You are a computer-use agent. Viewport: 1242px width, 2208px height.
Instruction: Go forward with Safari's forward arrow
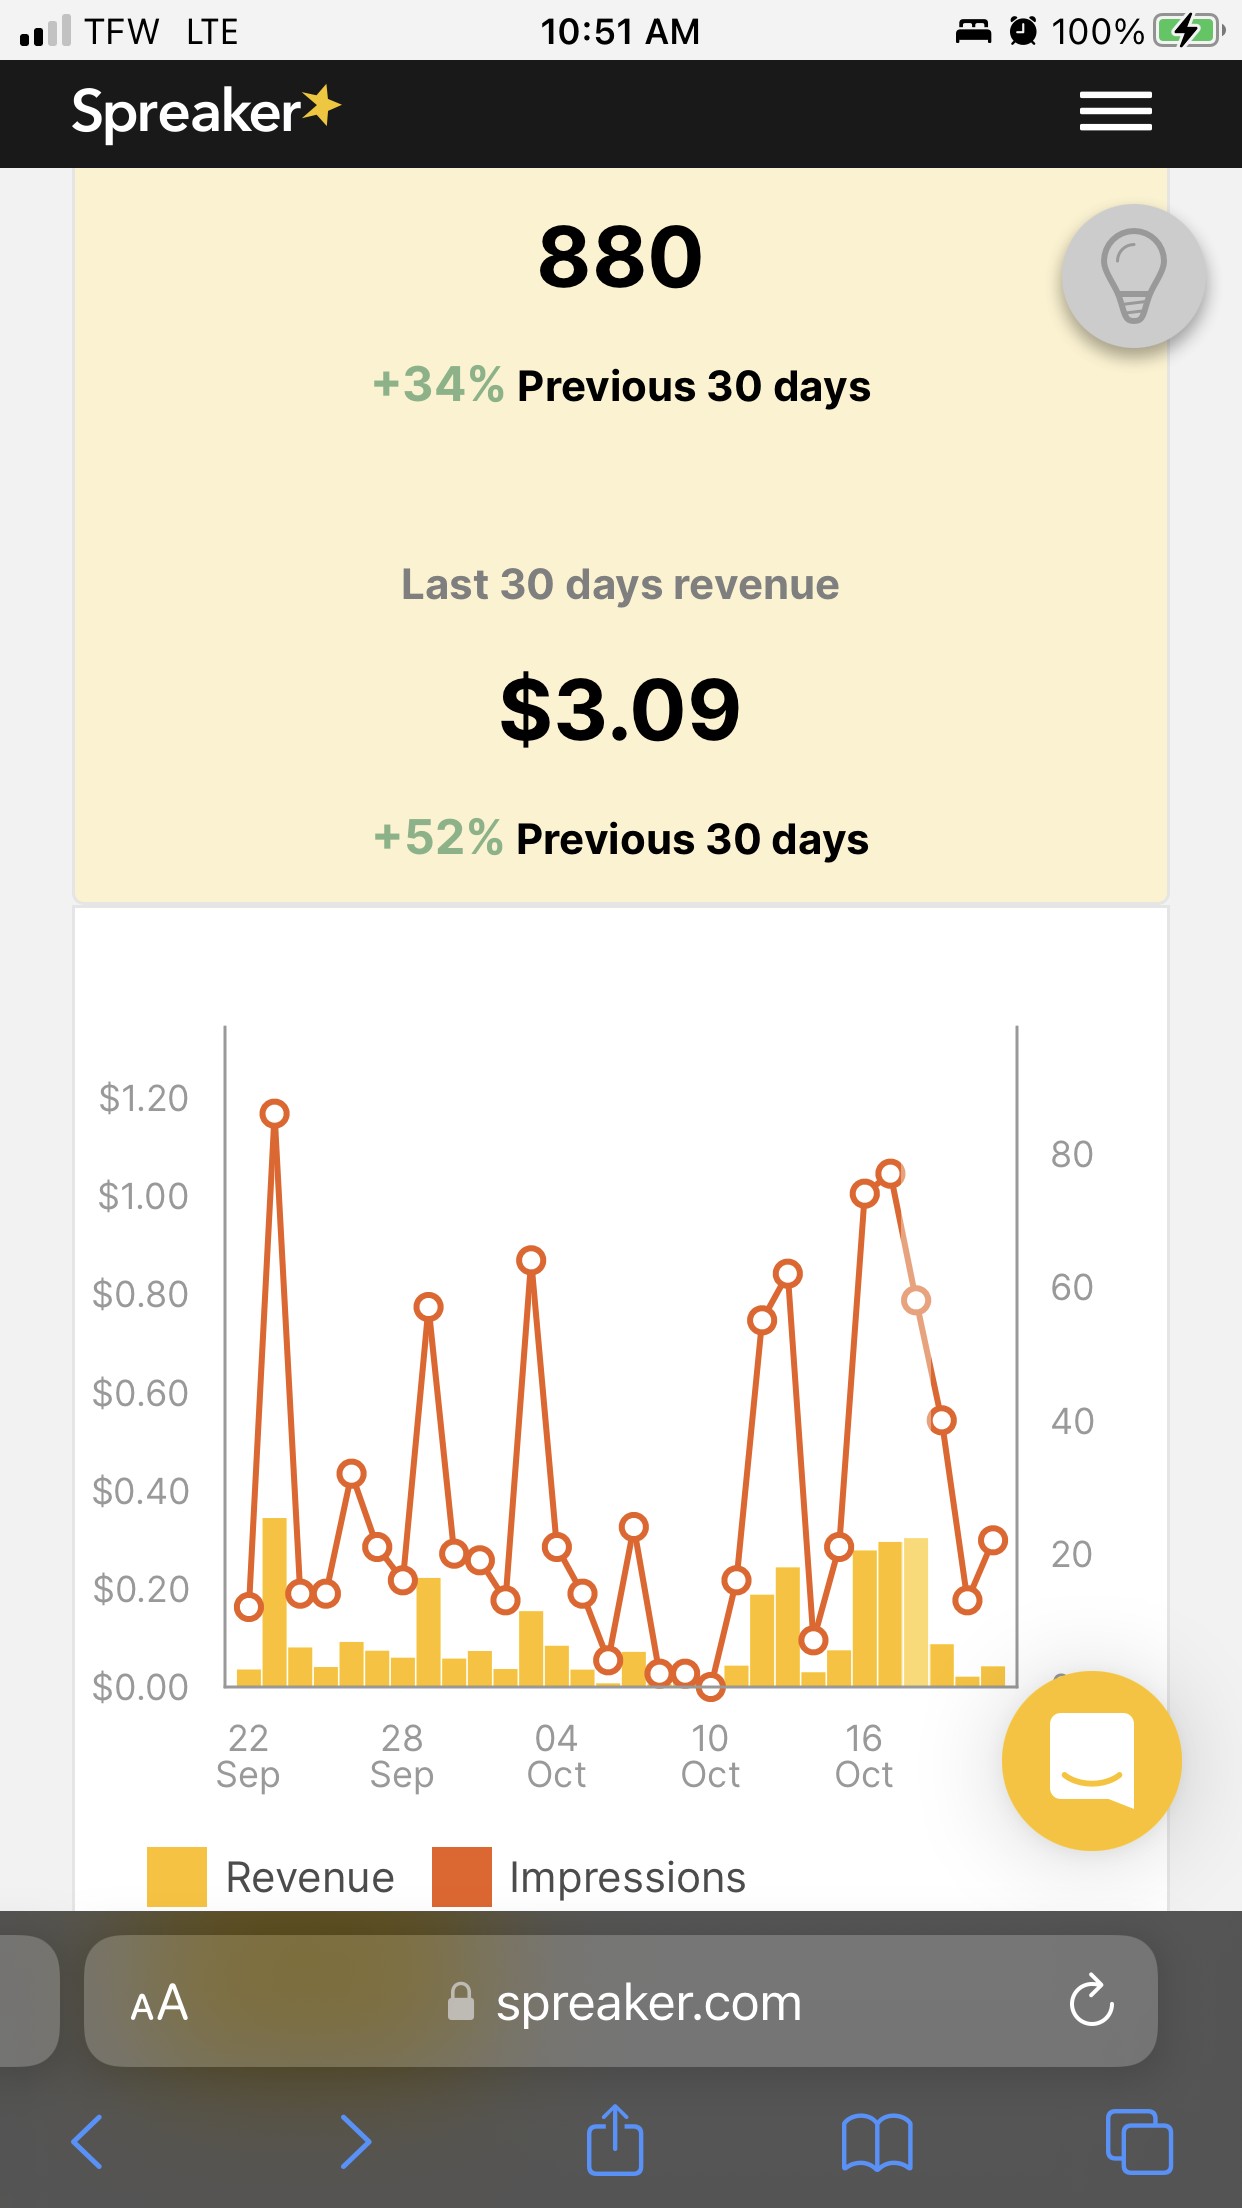pos(355,2141)
